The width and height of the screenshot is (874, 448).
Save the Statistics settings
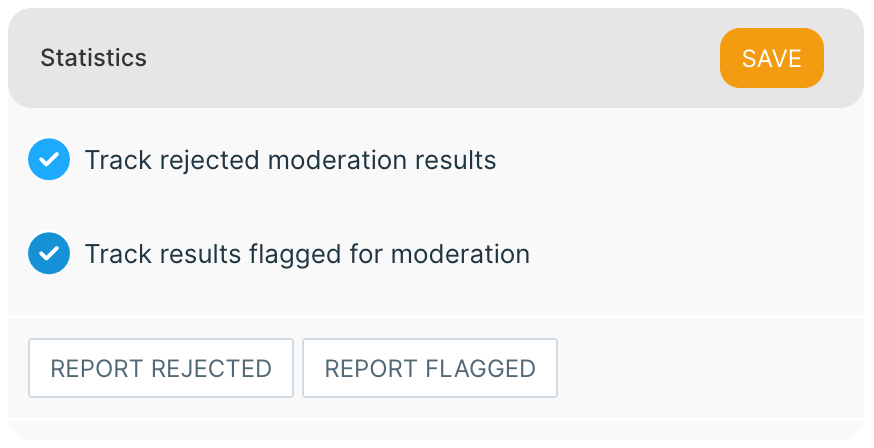point(771,58)
